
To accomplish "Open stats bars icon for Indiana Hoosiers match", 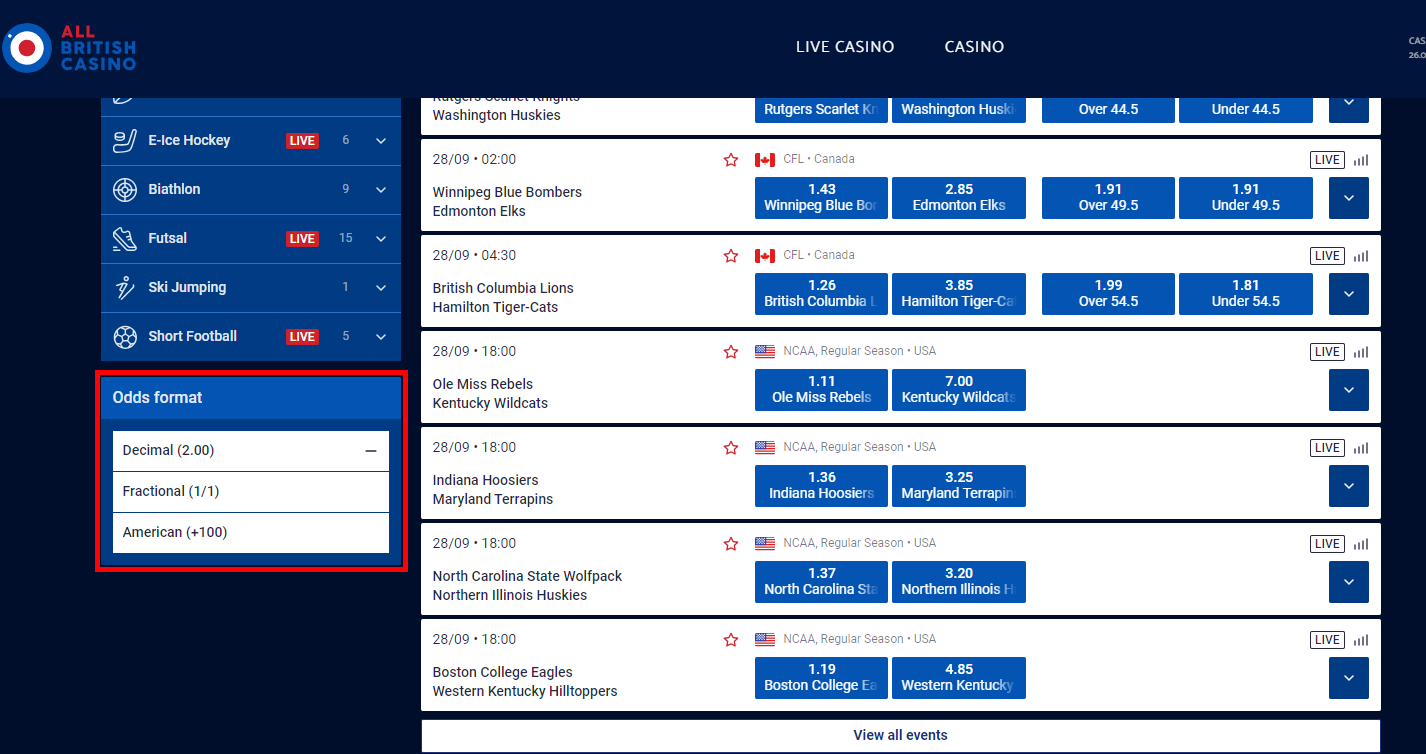I will point(1360,448).
